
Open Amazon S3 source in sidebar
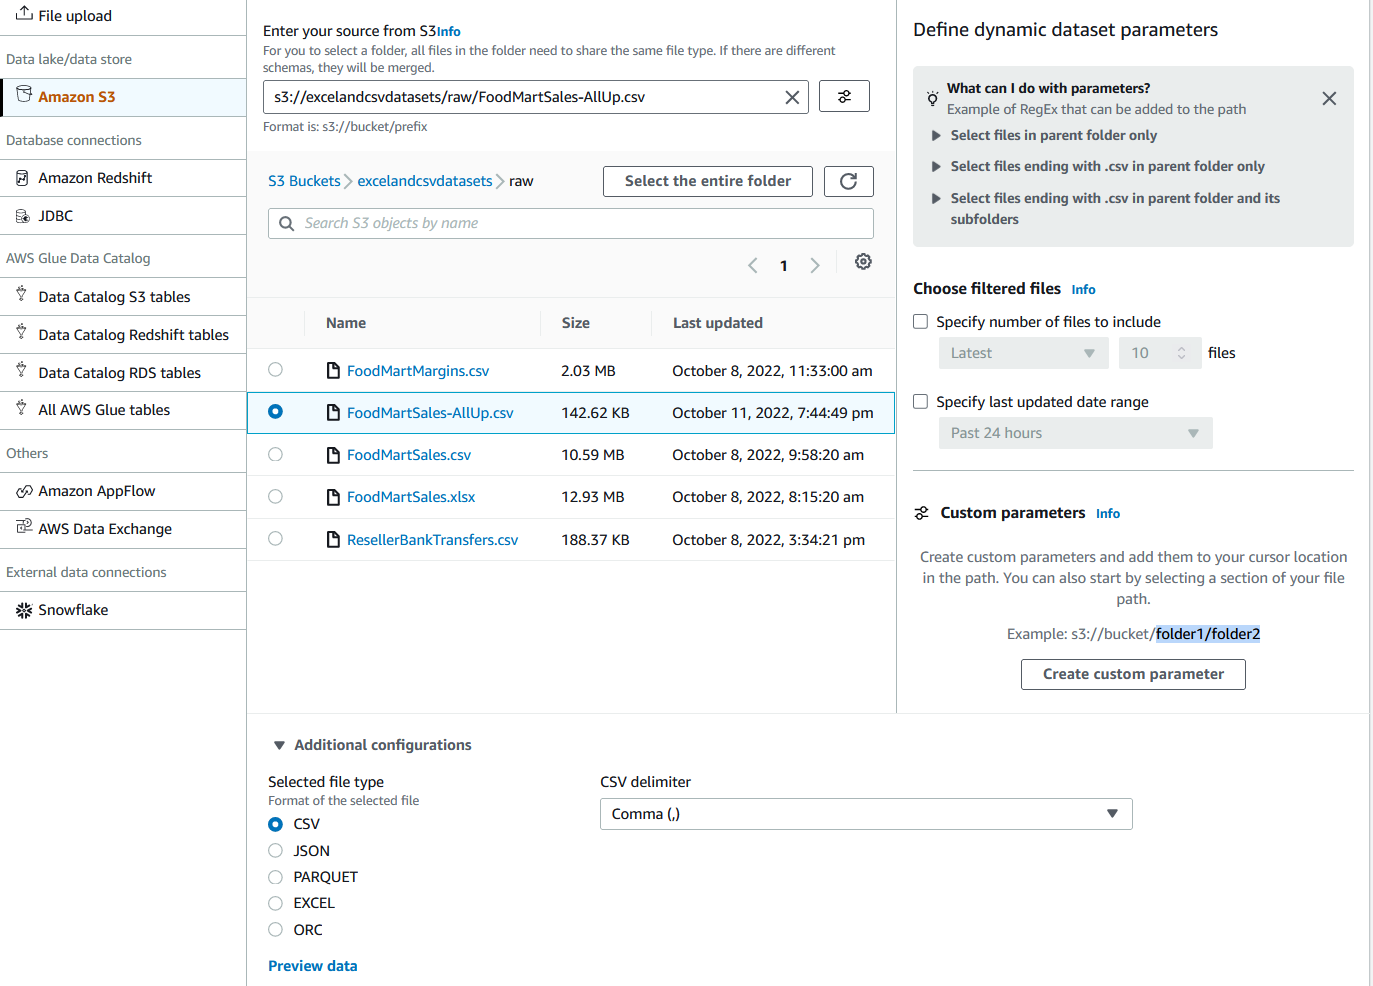123,97
